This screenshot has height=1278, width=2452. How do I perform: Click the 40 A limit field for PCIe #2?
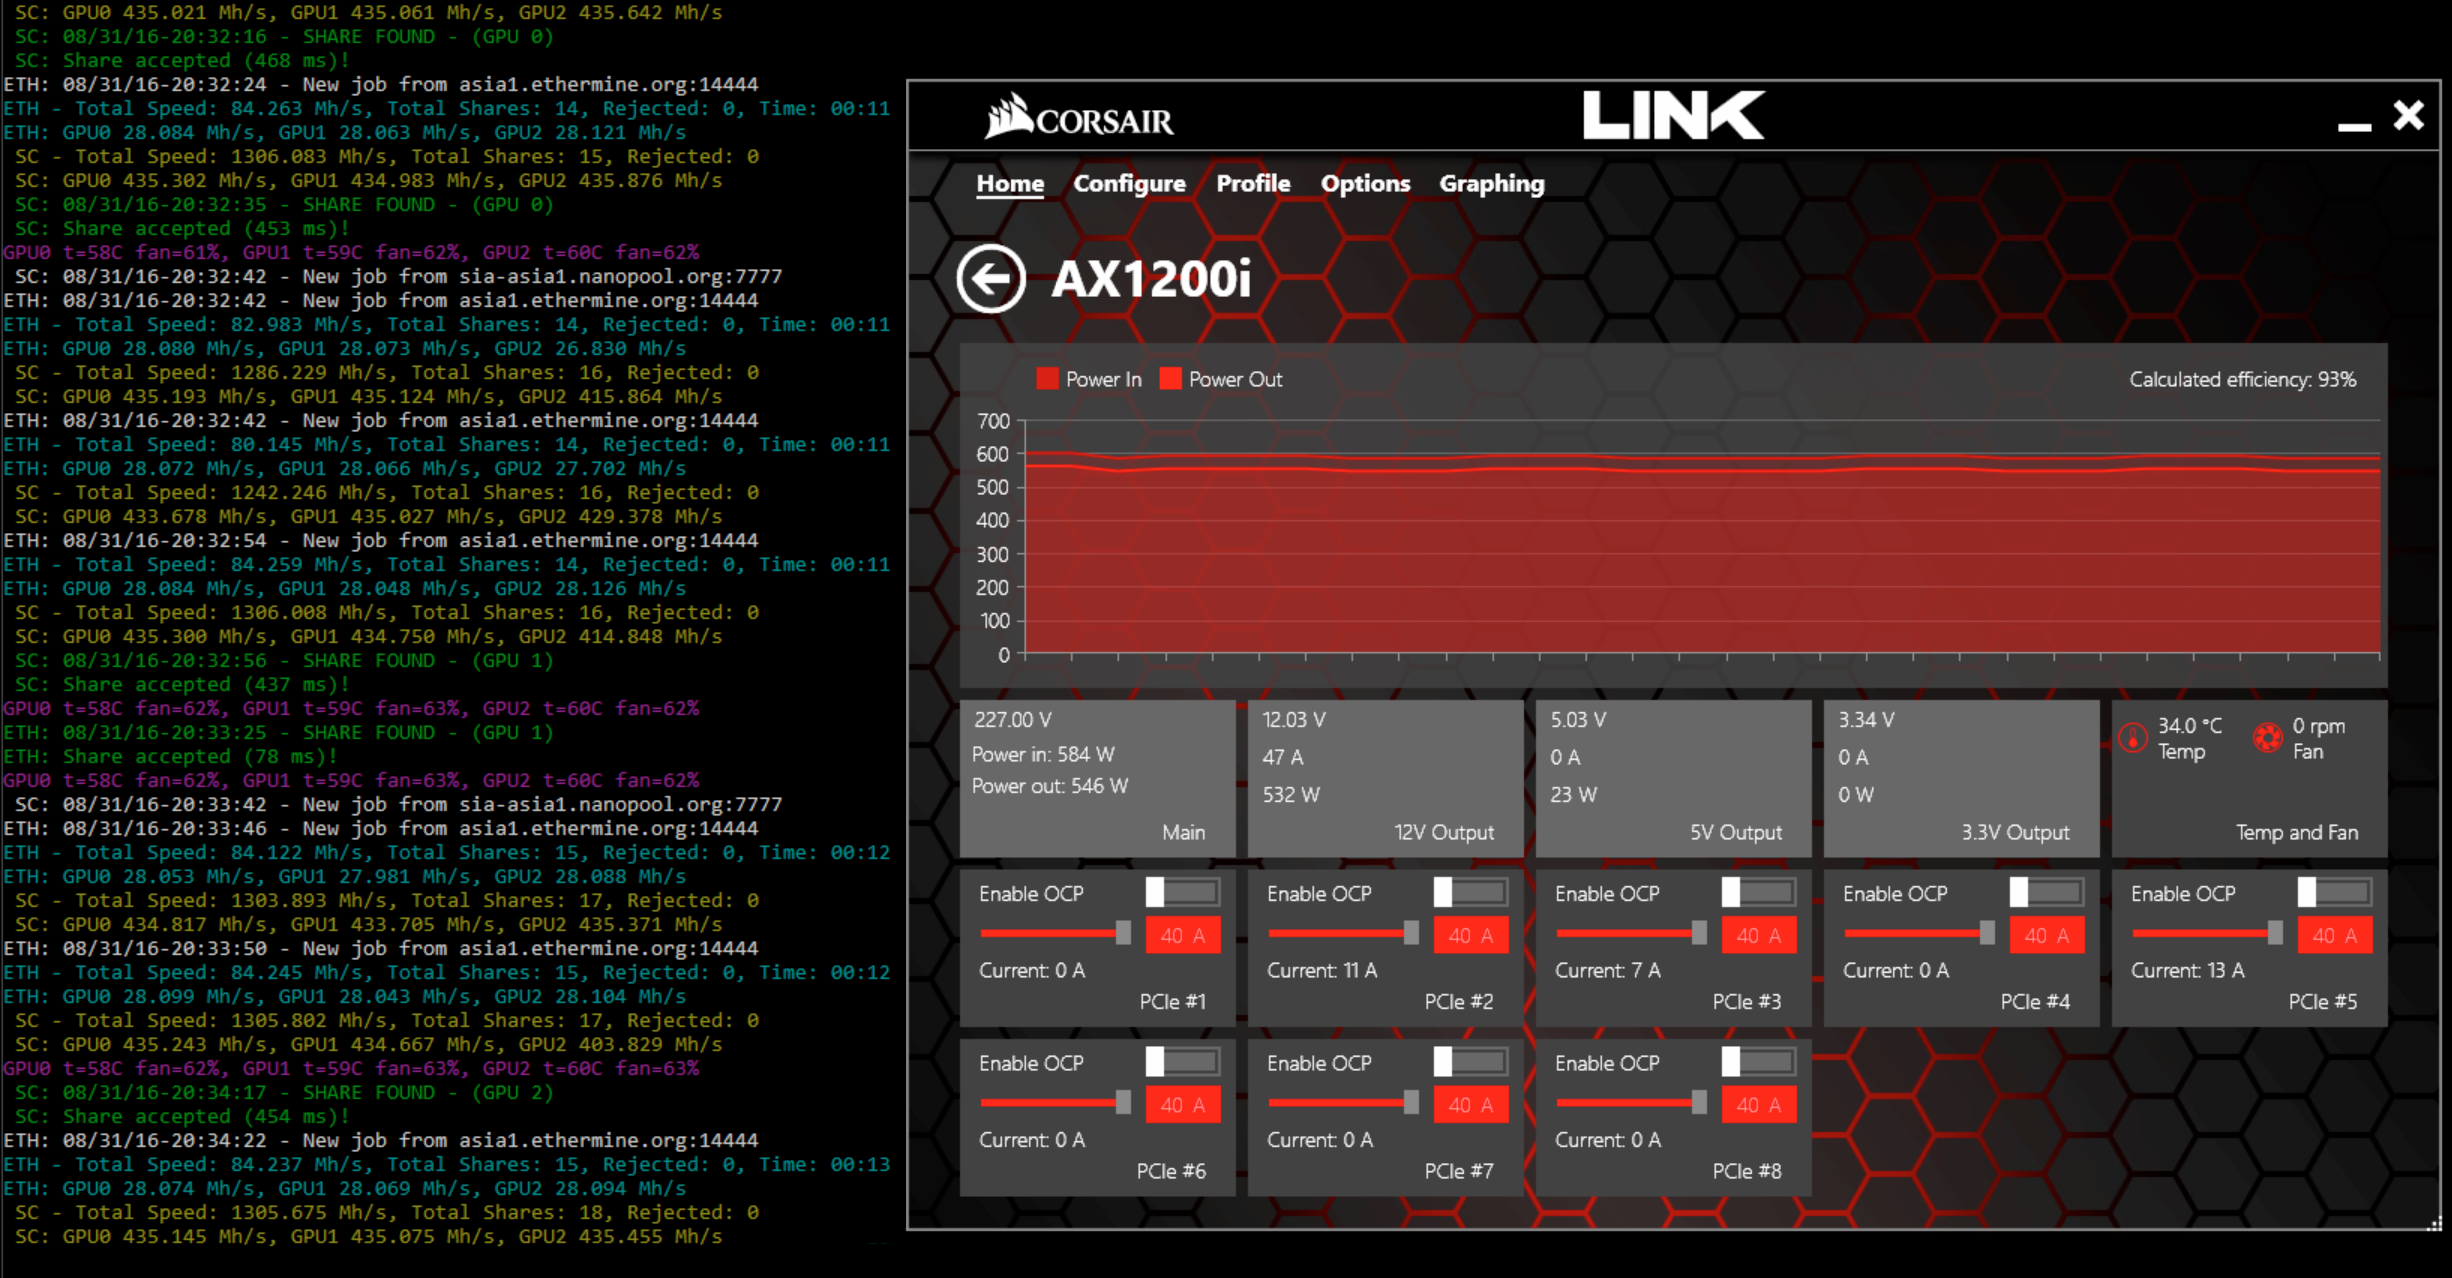point(1471,935)
